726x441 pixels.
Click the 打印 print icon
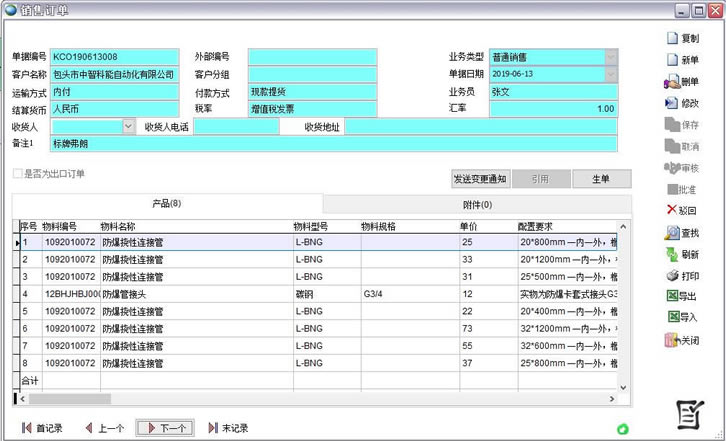[x=672, y=276]
